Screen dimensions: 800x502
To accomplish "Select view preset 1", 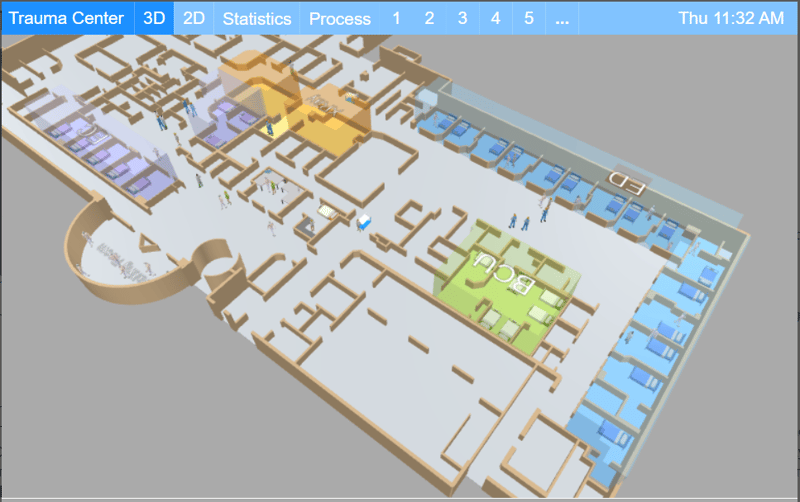I will tap(396, 18).
